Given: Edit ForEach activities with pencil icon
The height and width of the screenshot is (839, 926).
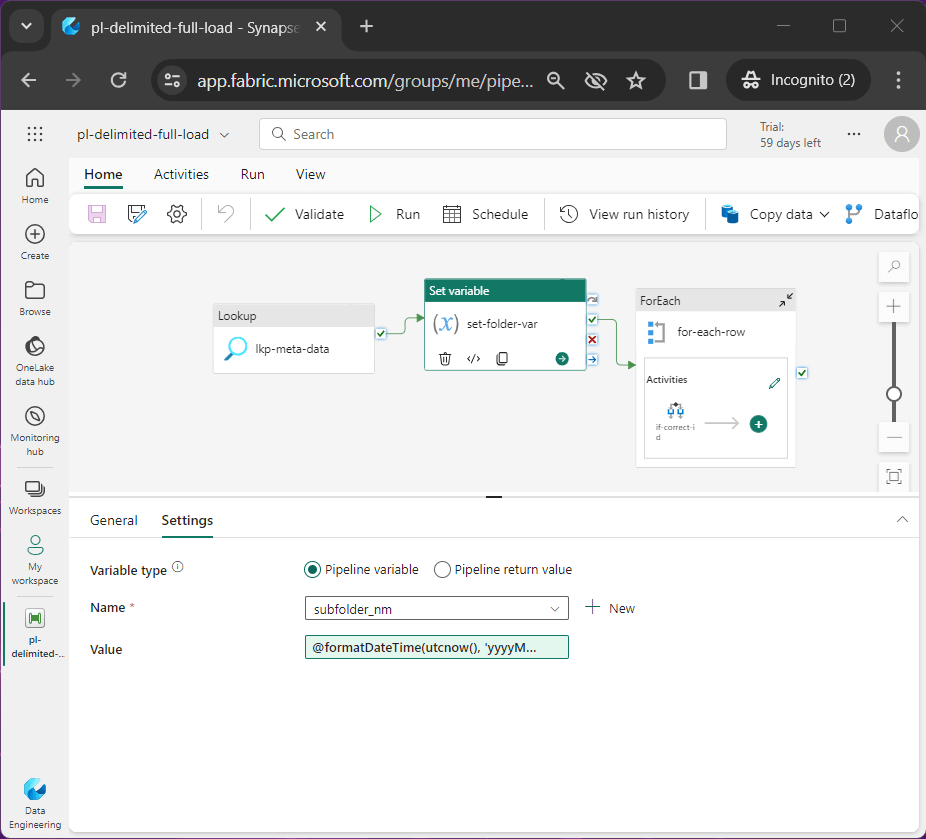Looking at the screenshot, I should (x=774, y=383).
